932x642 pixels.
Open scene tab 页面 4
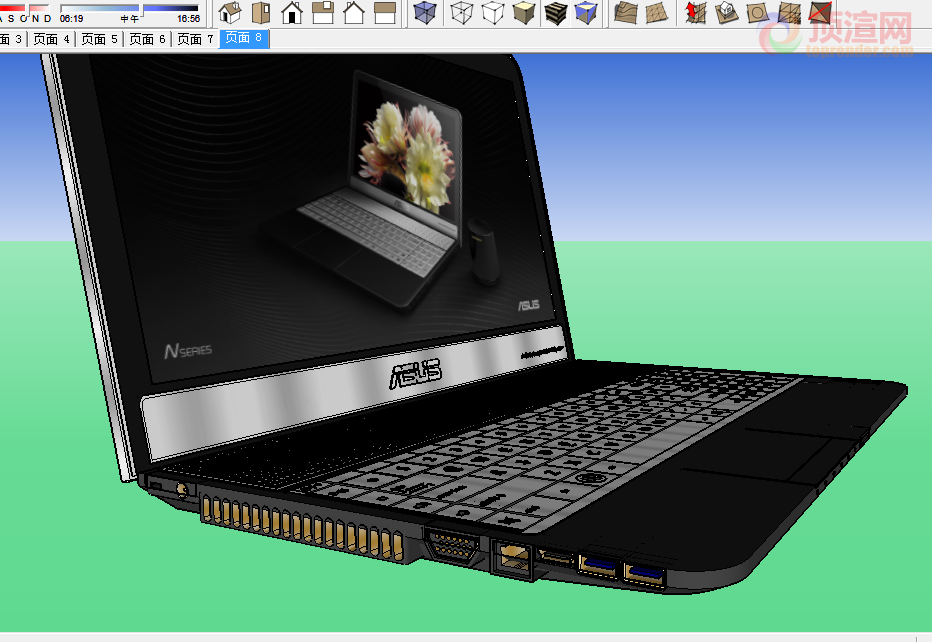tap(52, 39)
